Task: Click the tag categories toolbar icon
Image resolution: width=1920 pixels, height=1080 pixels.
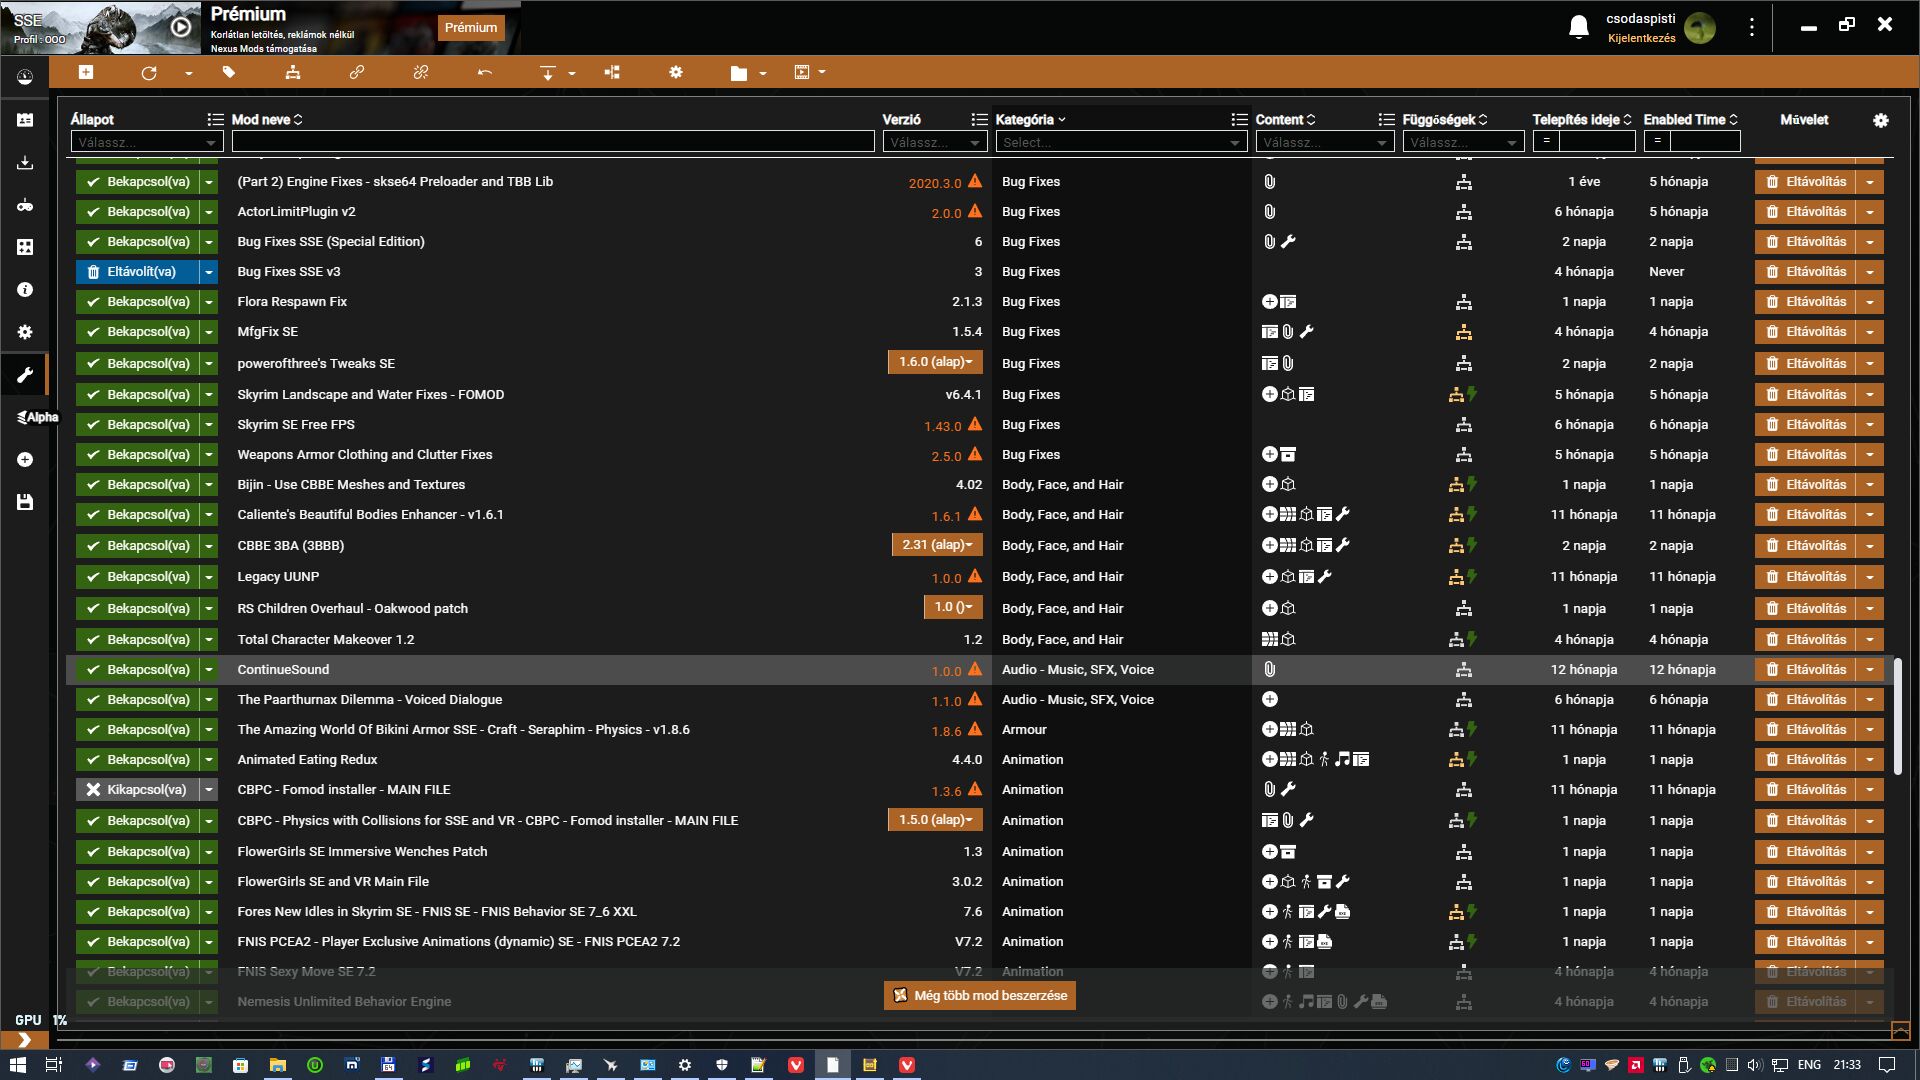Action: tap(229, 72)
